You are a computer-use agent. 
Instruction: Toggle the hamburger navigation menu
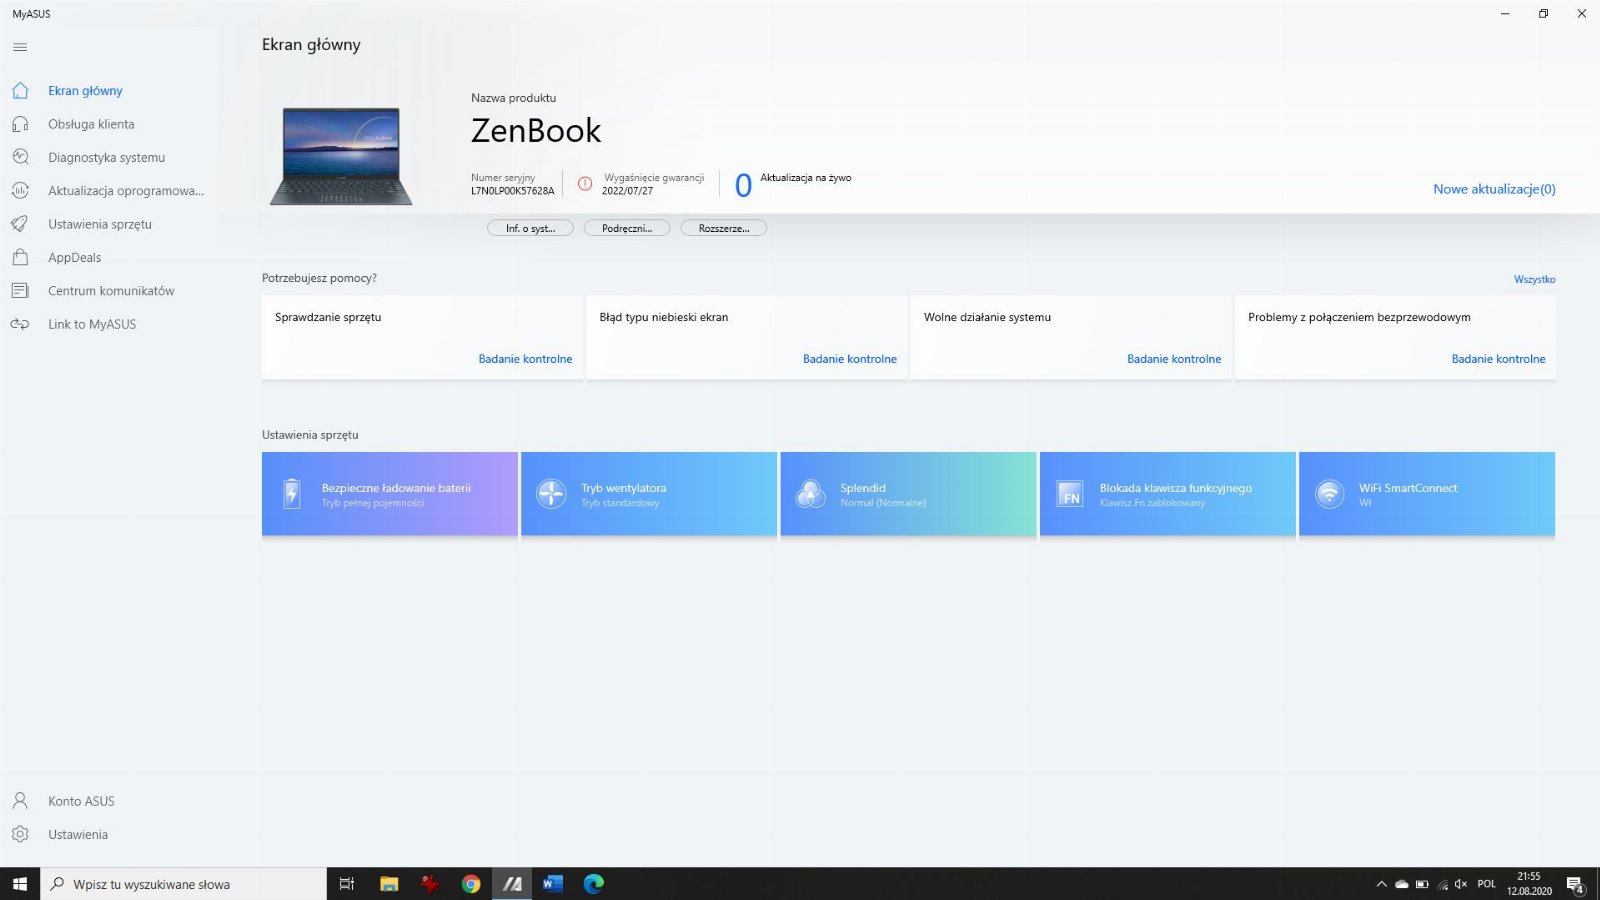pos(20,47)
